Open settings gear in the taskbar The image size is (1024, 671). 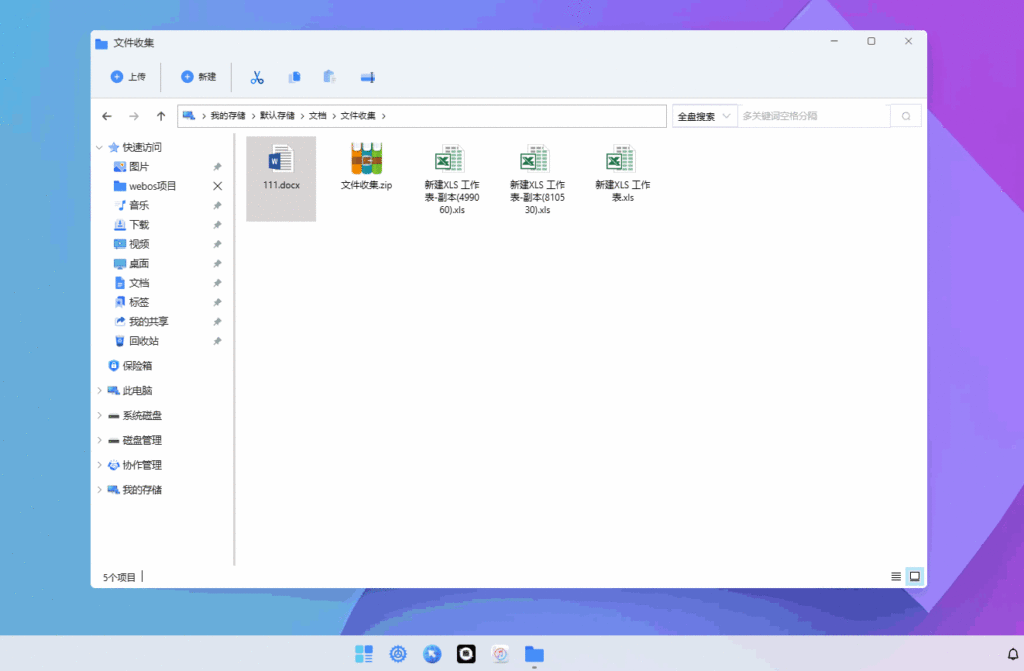(398, 654)
